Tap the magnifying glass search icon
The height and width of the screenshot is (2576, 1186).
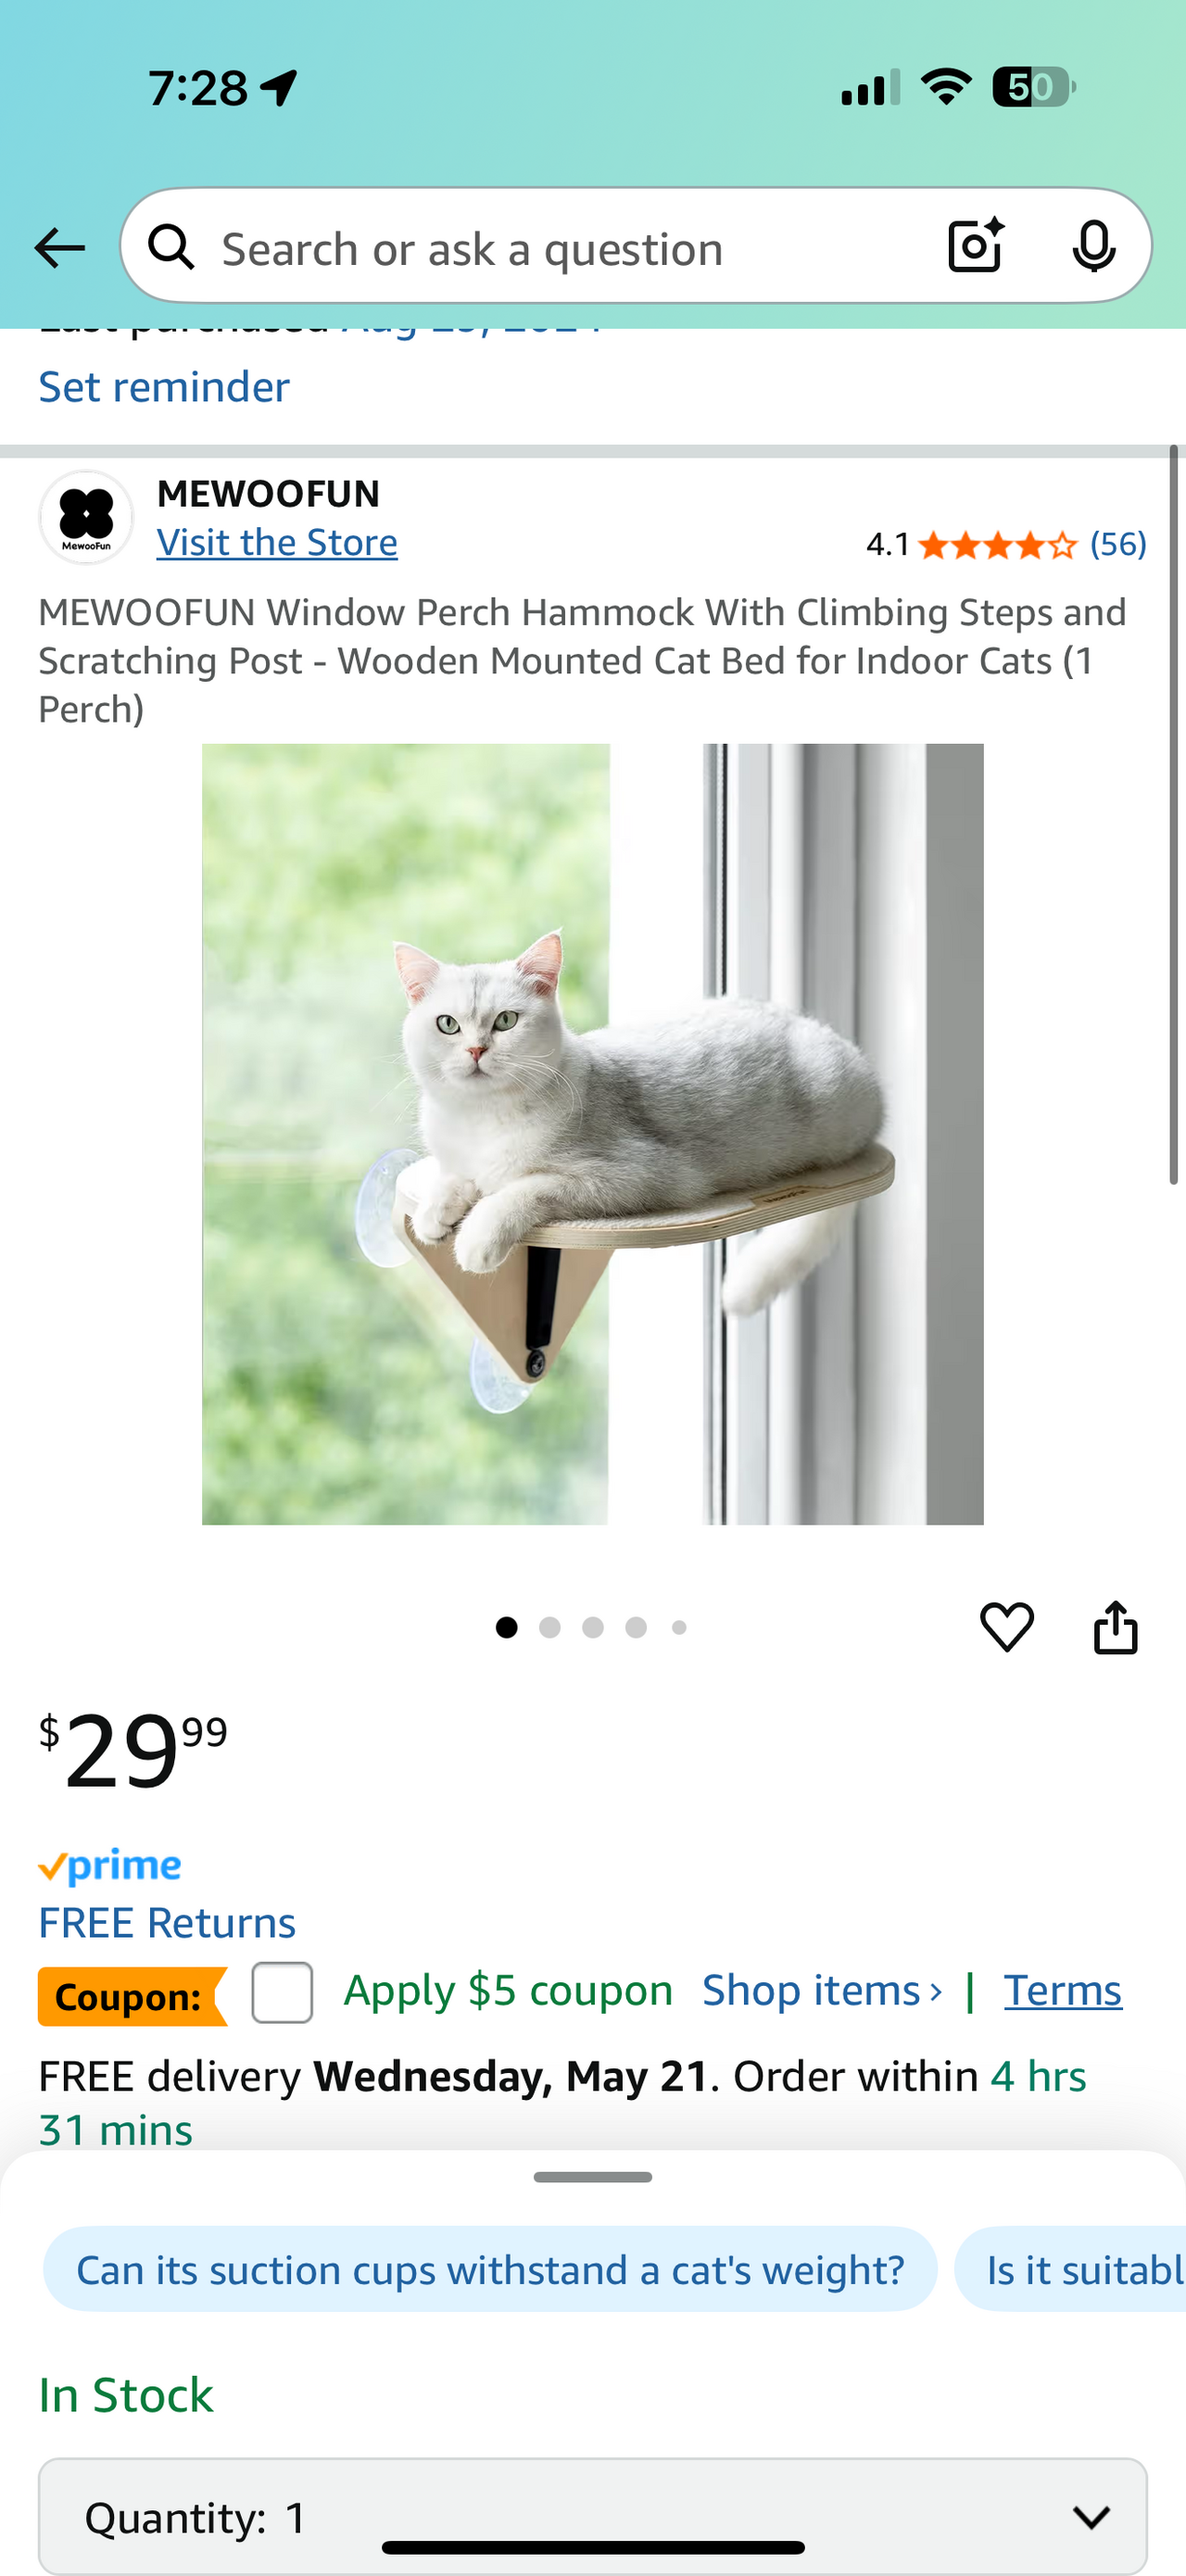click(171, 246)
